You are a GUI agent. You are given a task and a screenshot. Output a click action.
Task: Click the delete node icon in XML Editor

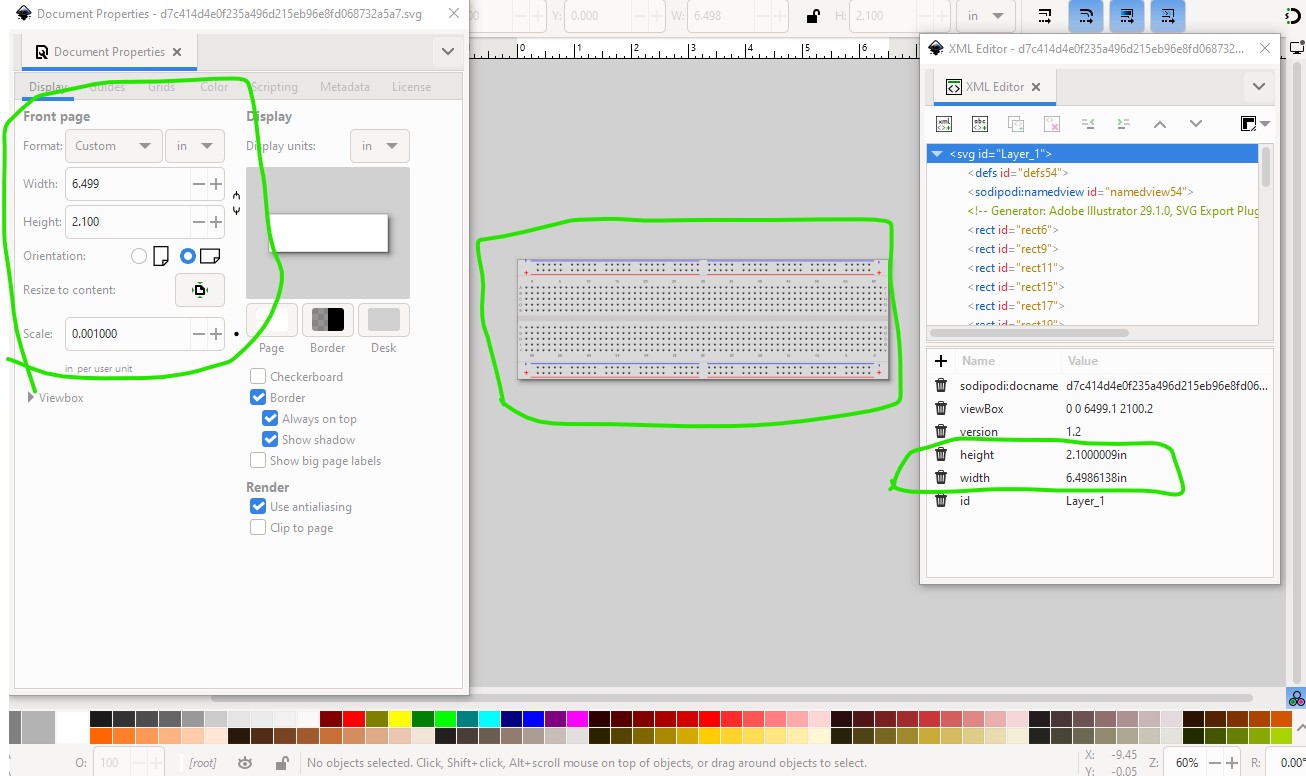(x=1052, y=124)
